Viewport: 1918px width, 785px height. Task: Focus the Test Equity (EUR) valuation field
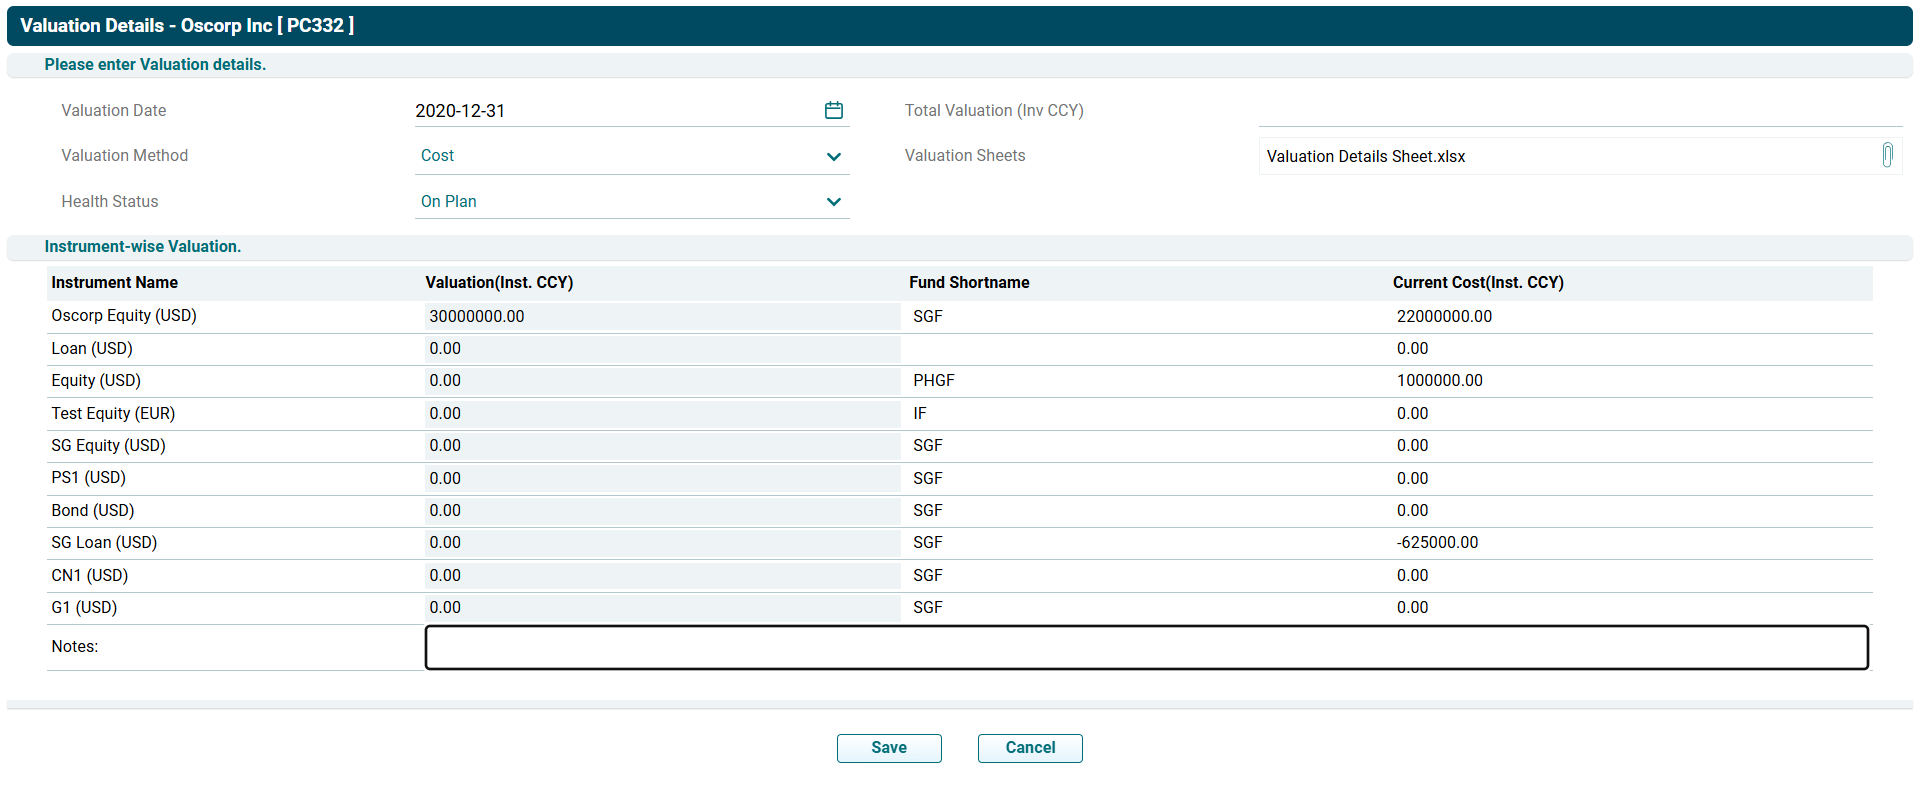tap(661, 414)
